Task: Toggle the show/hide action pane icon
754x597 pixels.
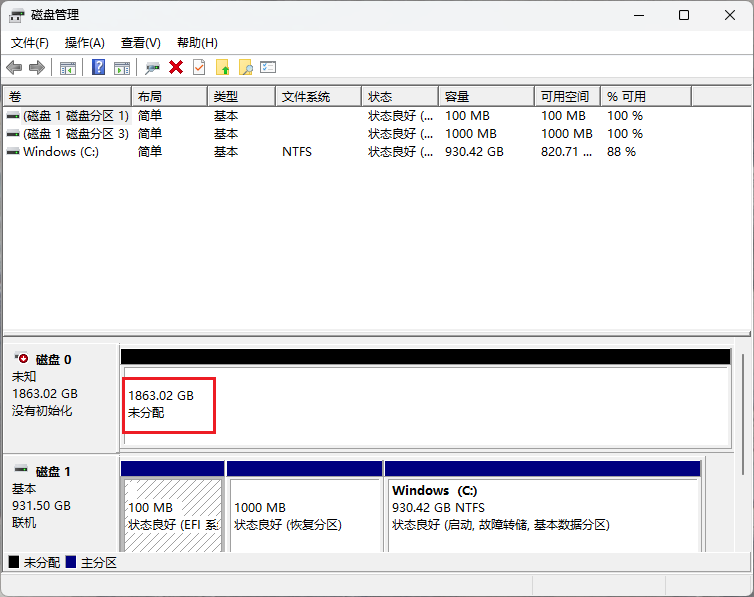Action: click(x=122, y=68)
